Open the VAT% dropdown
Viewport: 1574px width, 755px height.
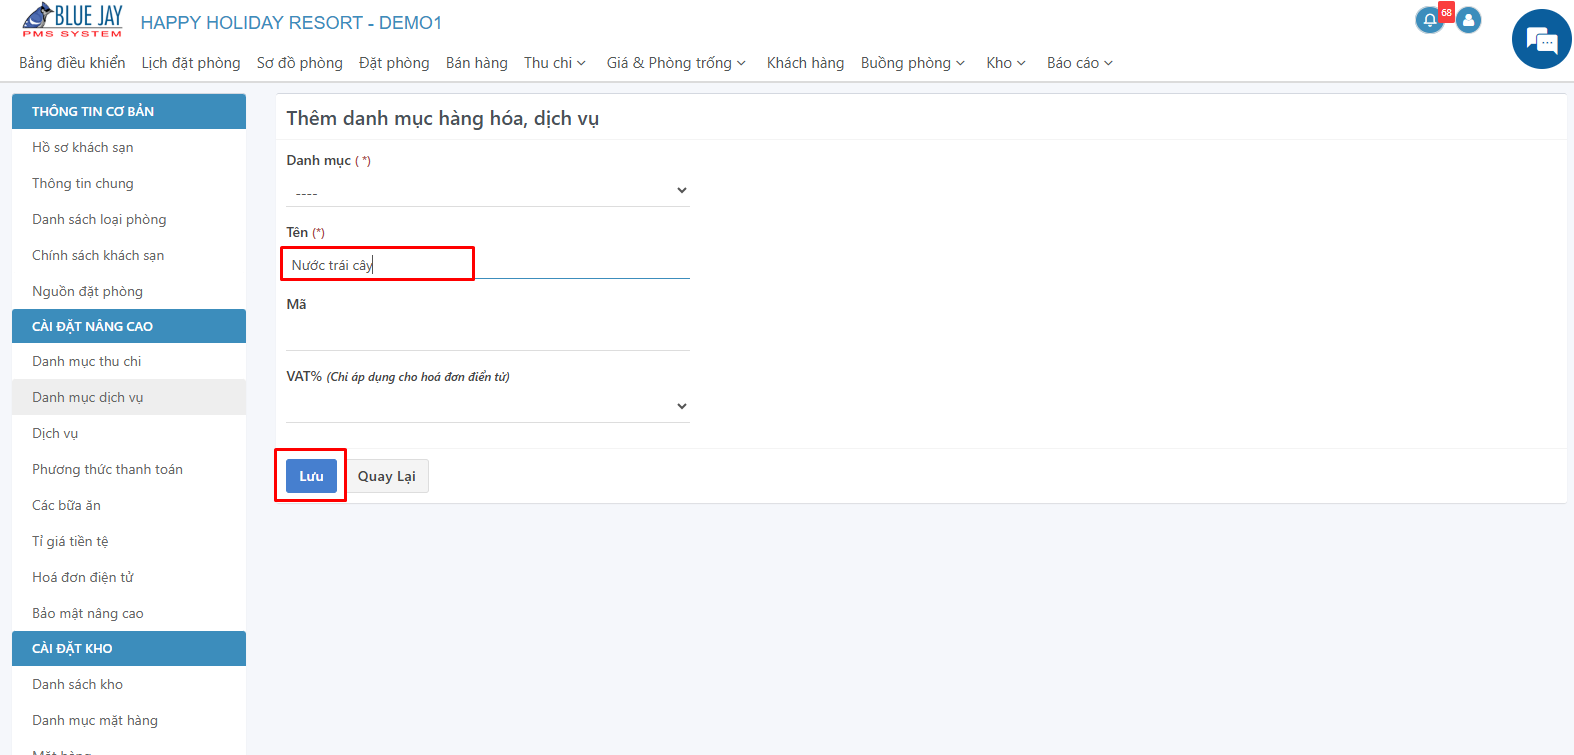click(488, 406)
